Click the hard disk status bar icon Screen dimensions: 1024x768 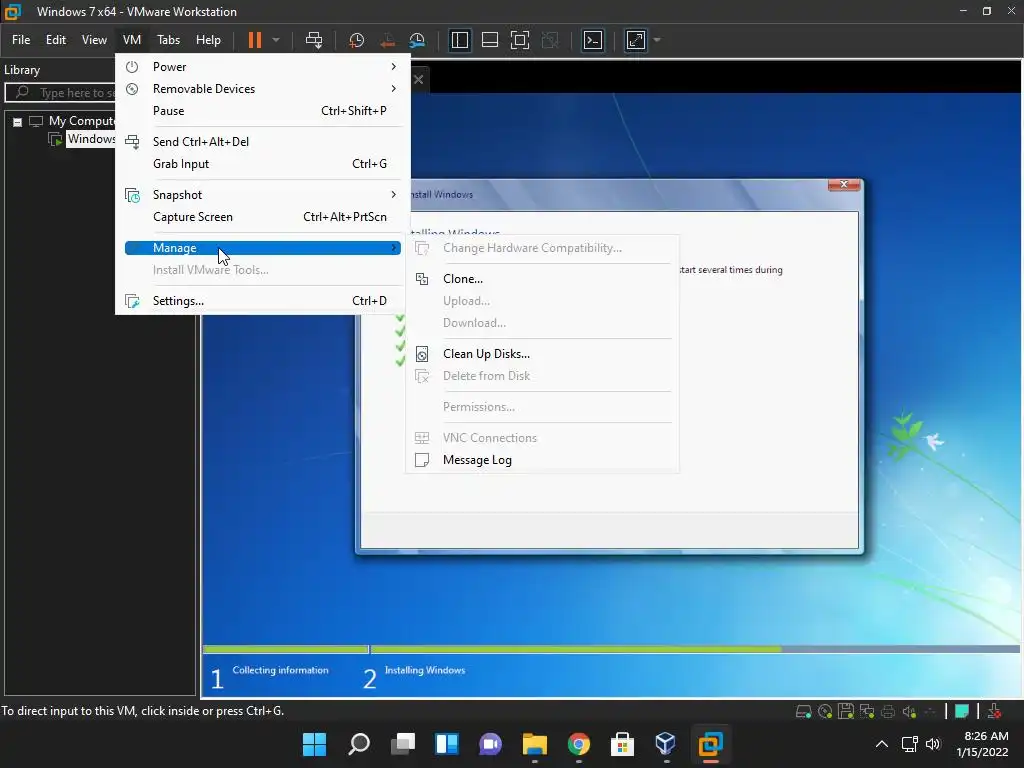[804, 711]
